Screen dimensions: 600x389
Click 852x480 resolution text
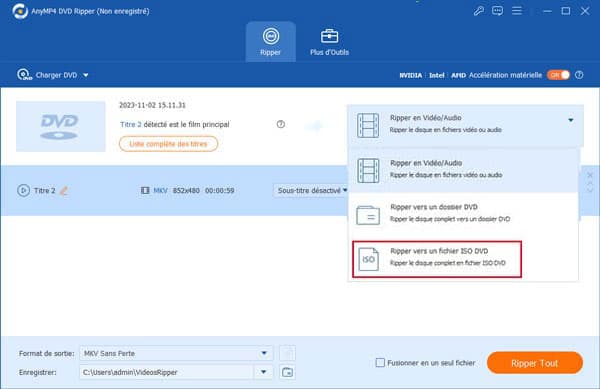(186, 190)
